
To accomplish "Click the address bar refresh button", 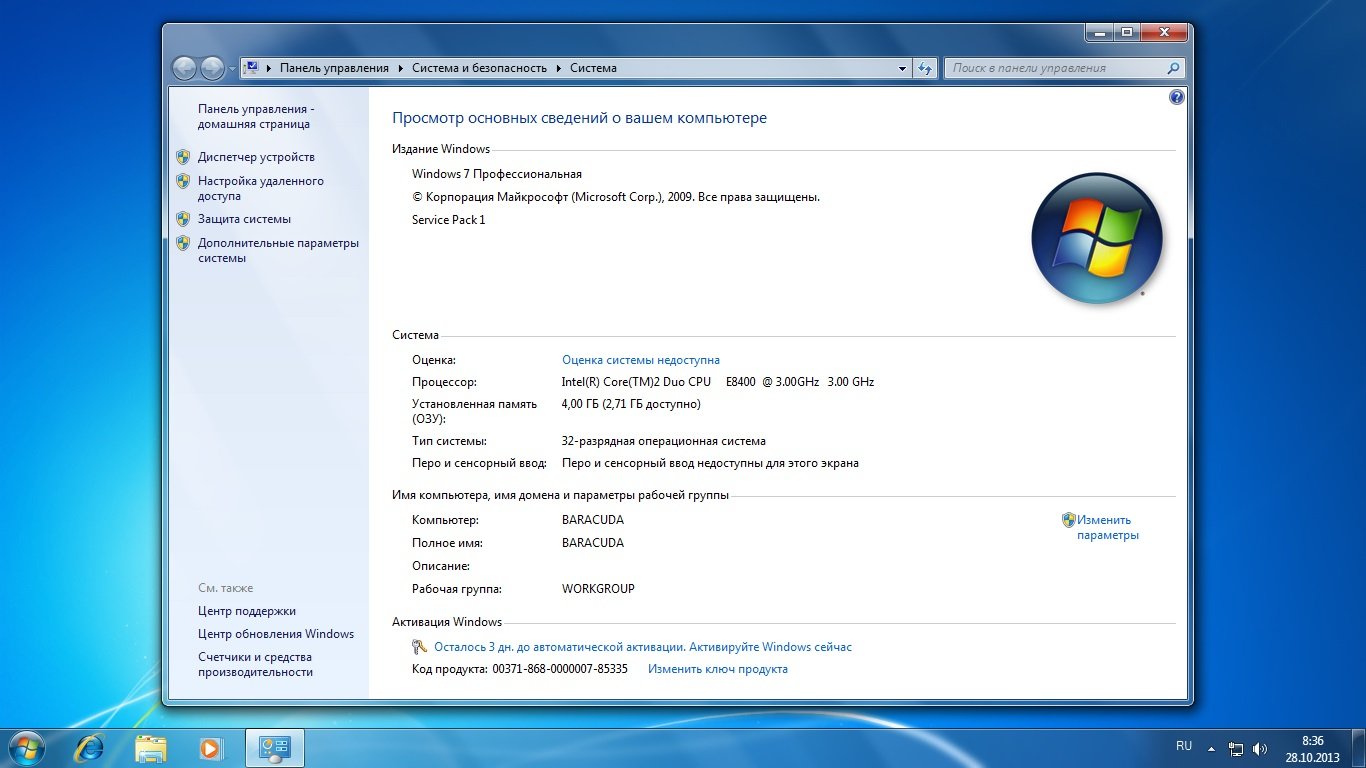I will (925, 68).
